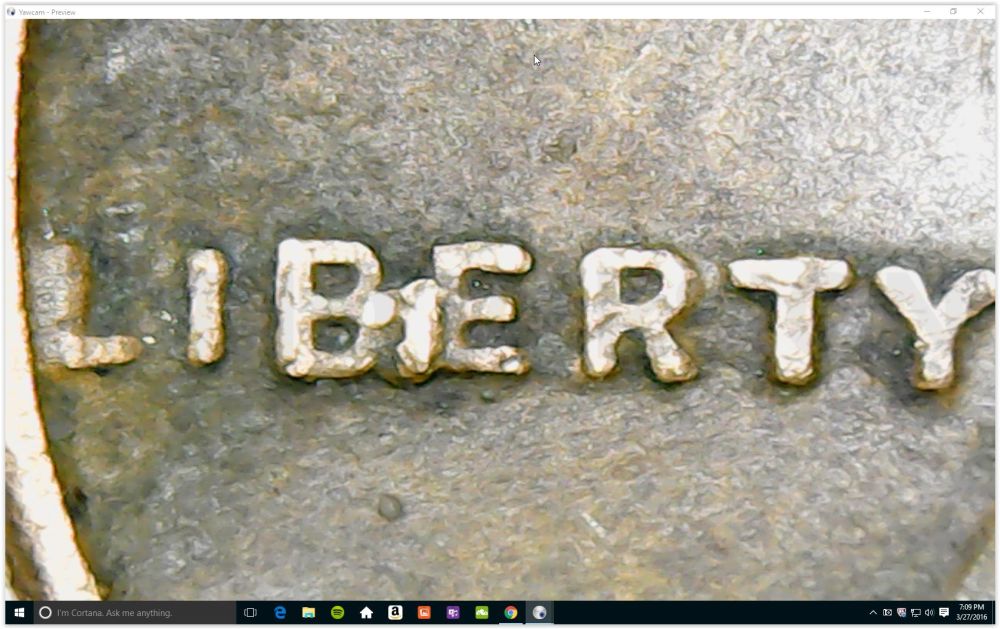Launch Microsoft Edge from the taskbar
Screen dimensions: 1000x629
coord(280,612)
